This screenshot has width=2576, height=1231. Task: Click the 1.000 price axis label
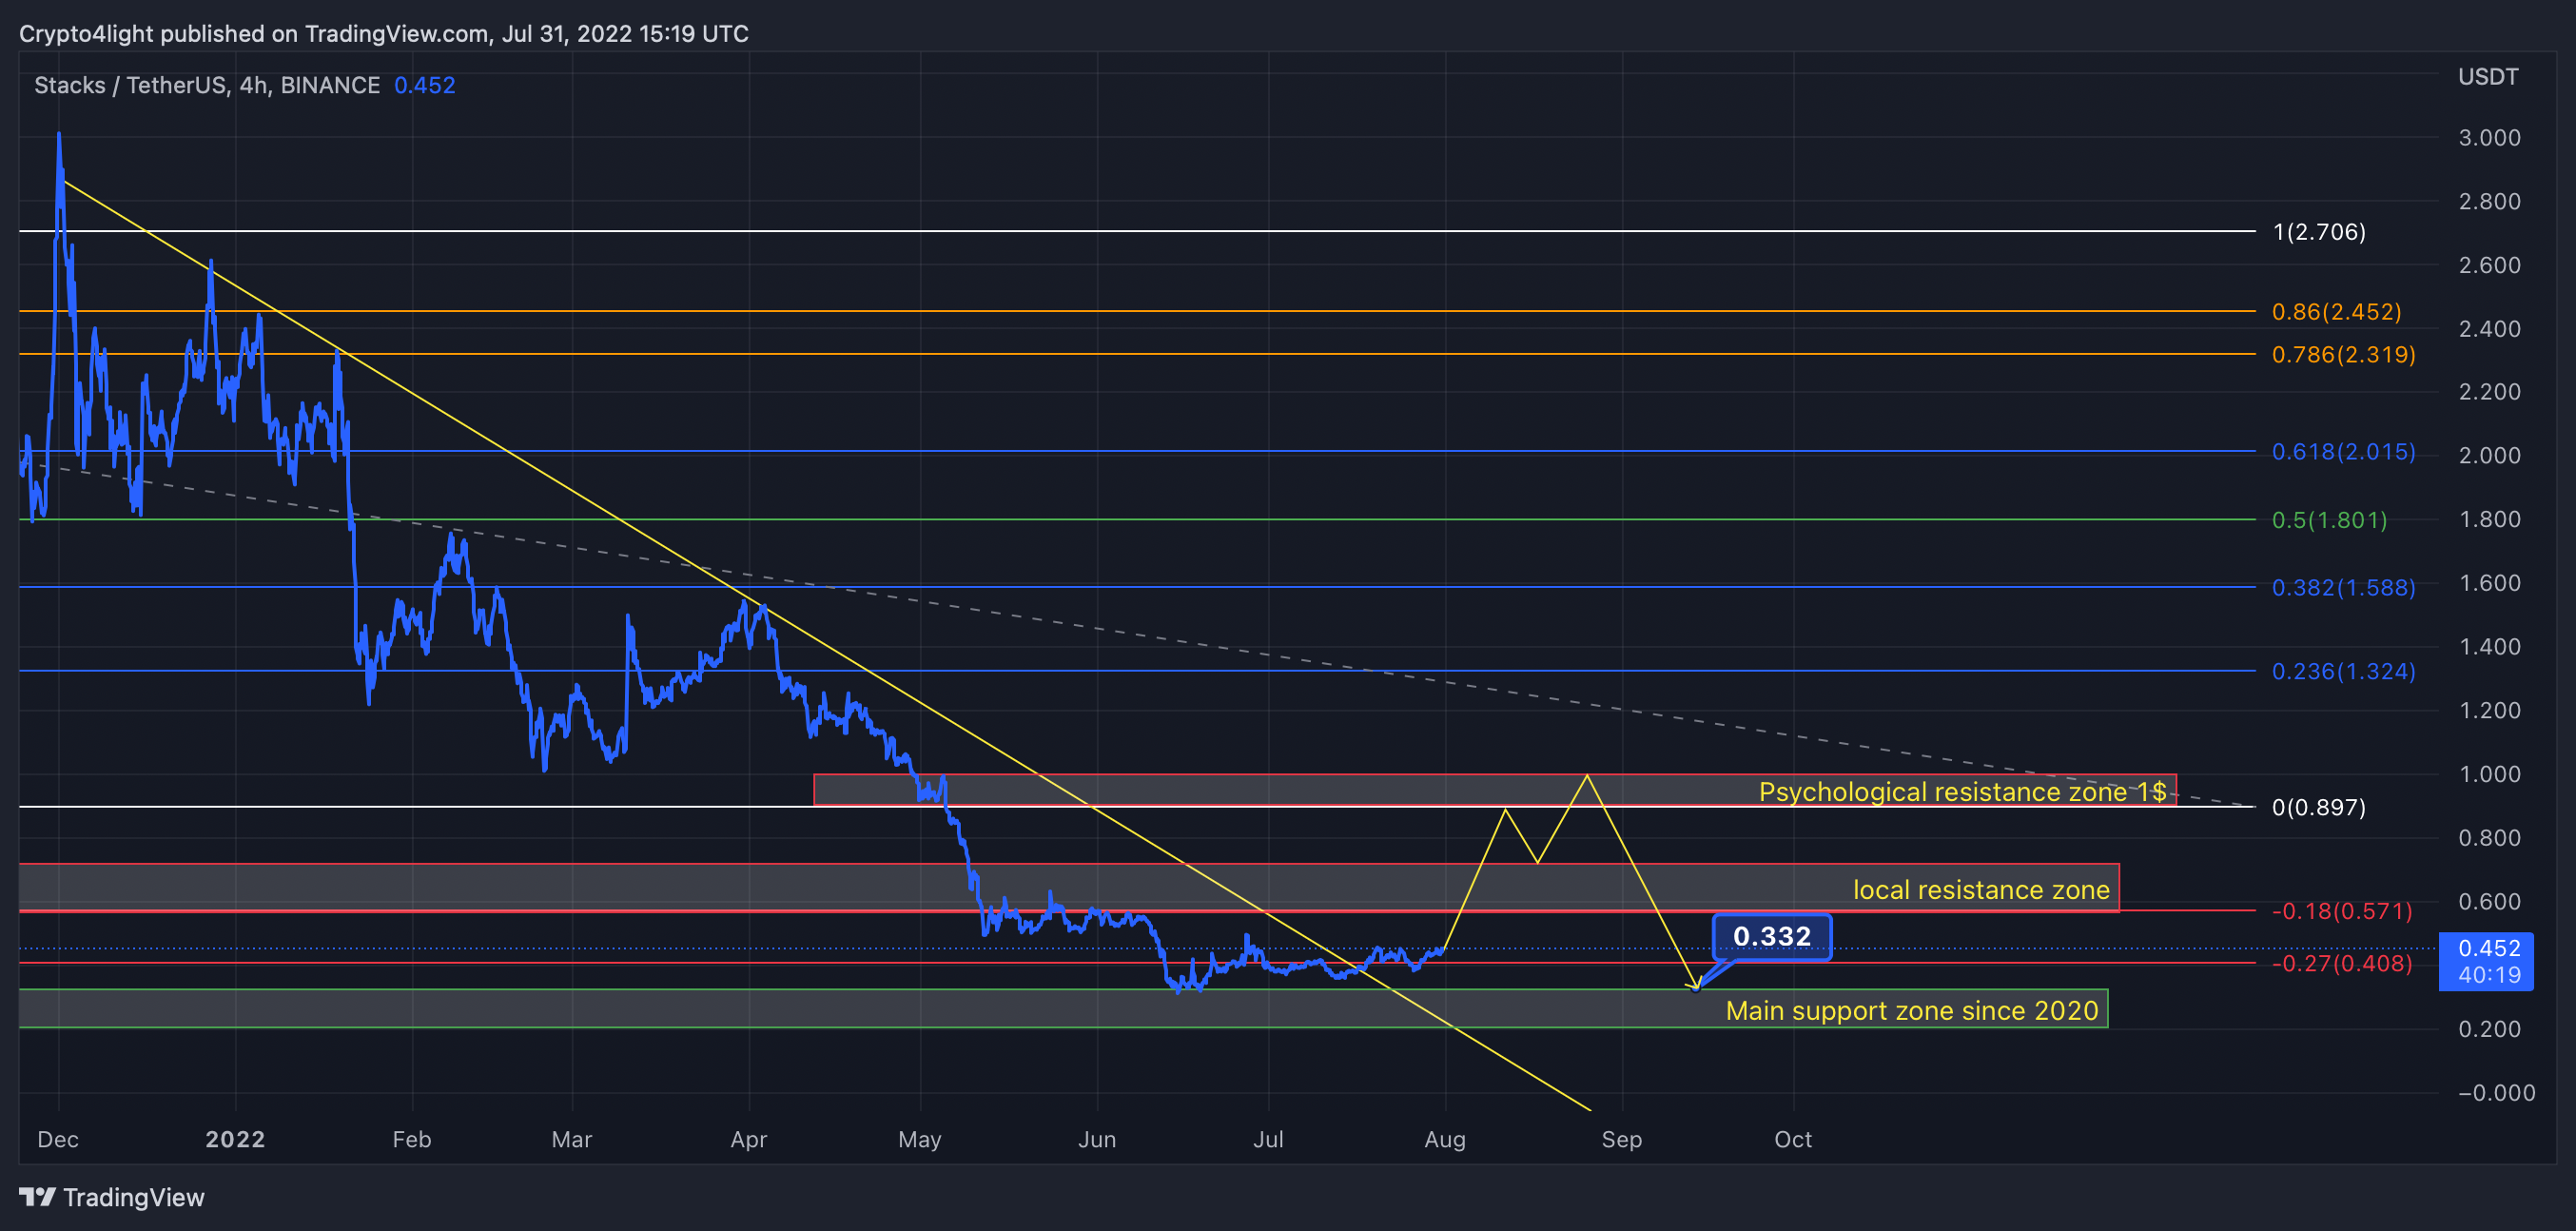coord(2490,774)
